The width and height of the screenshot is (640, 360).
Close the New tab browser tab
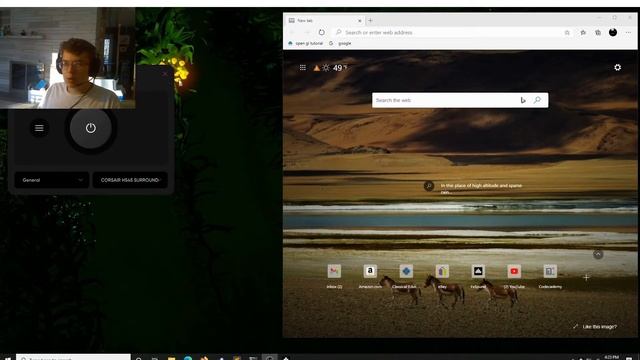pyautogui.click(x=360, y=20)
